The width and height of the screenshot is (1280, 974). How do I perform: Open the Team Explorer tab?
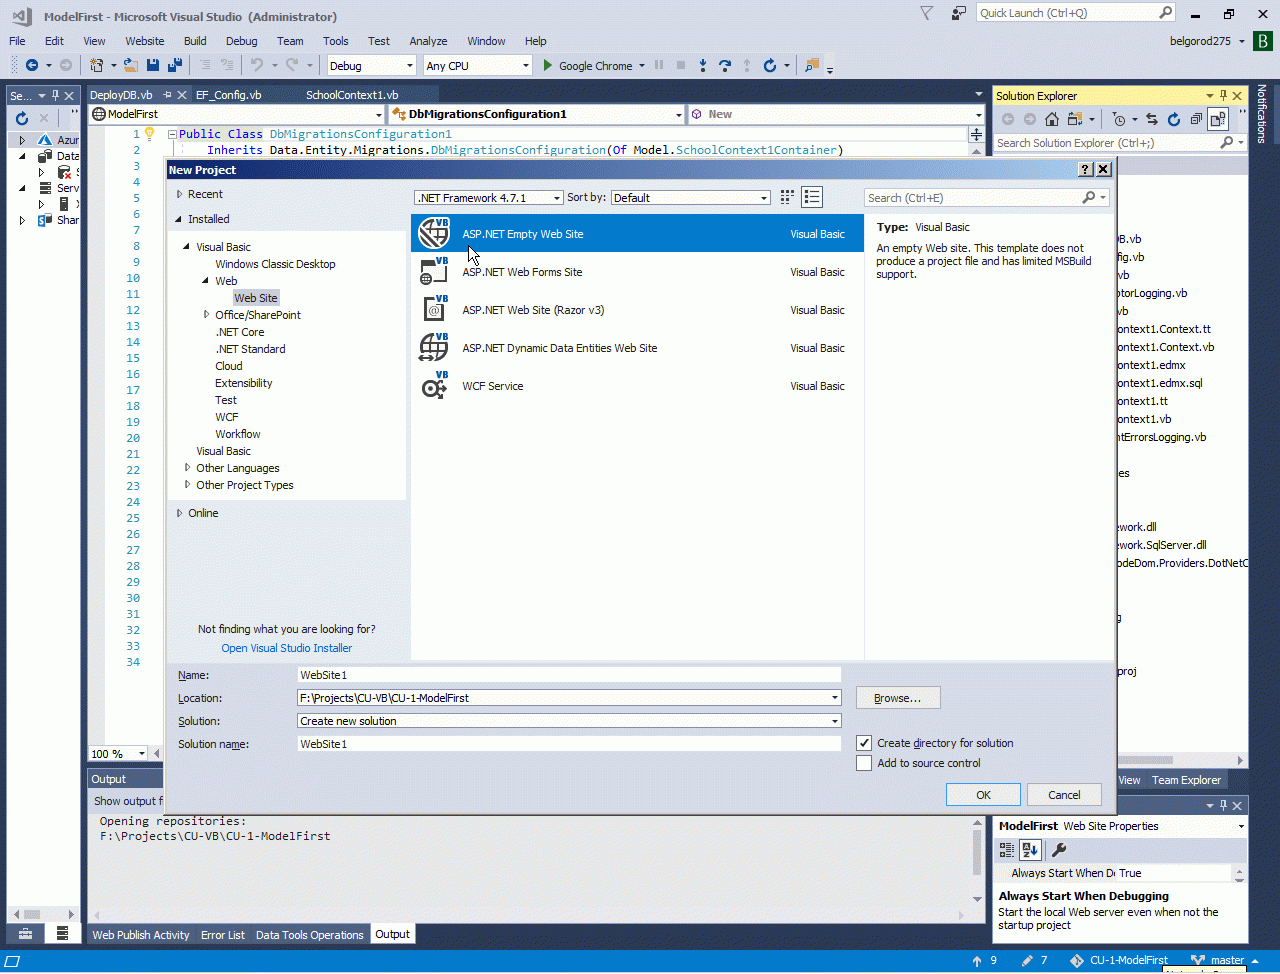pyautogui.click(x=1187, y=780)
